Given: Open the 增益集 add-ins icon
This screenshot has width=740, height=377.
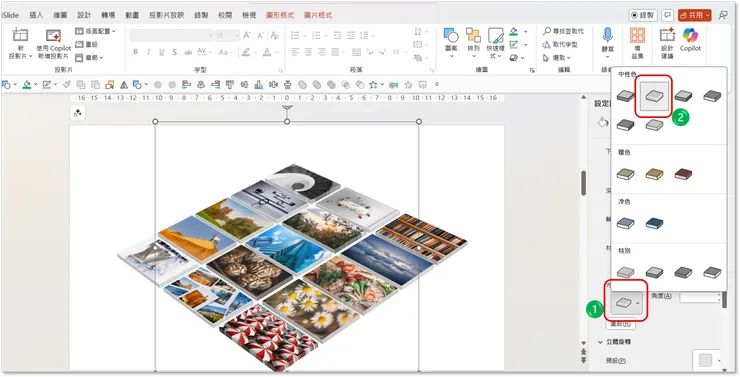Looking at the screenshot, I should tap(638, 35).
